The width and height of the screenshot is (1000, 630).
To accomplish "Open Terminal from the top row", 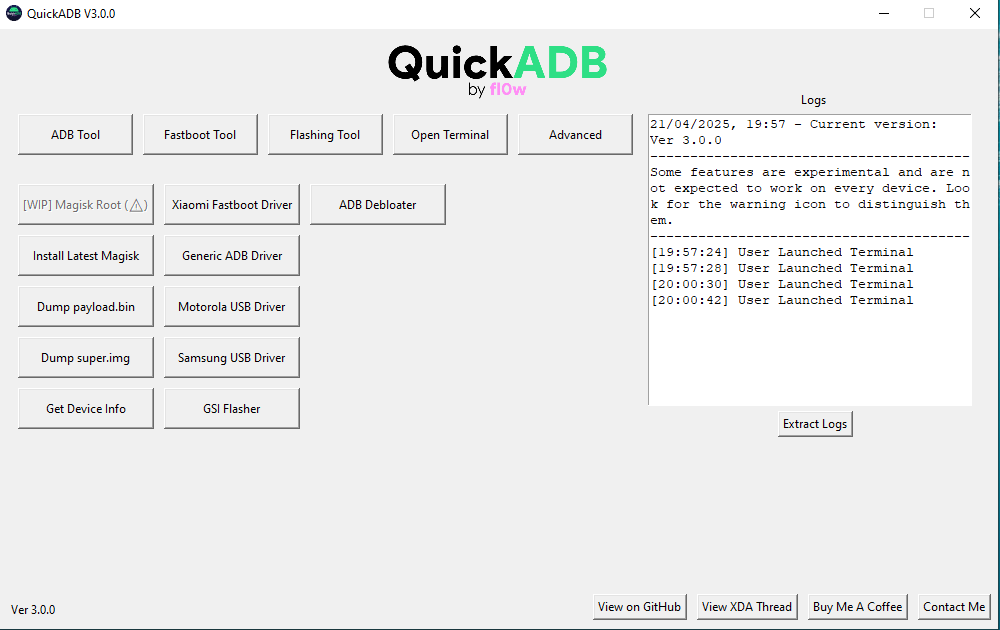I will 450,134.
